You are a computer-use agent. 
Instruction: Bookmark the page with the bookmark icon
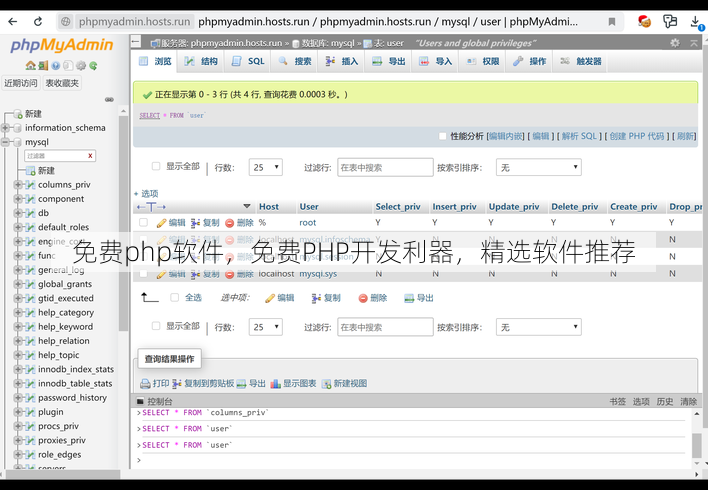612,22
